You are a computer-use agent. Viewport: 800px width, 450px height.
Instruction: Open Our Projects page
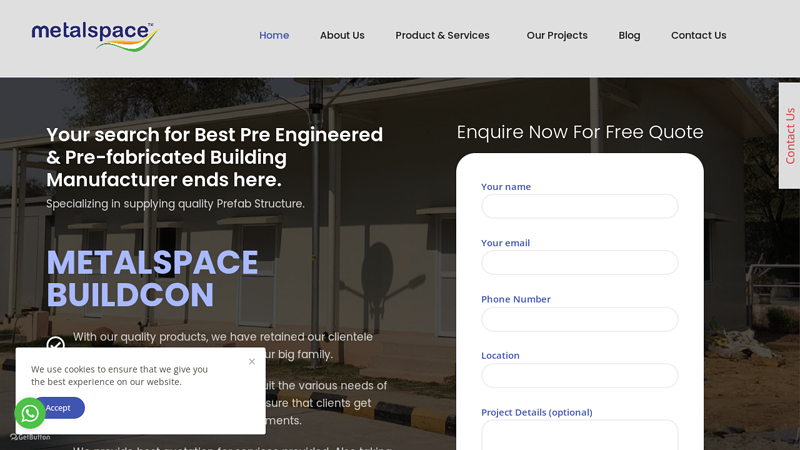click(557, 35)
